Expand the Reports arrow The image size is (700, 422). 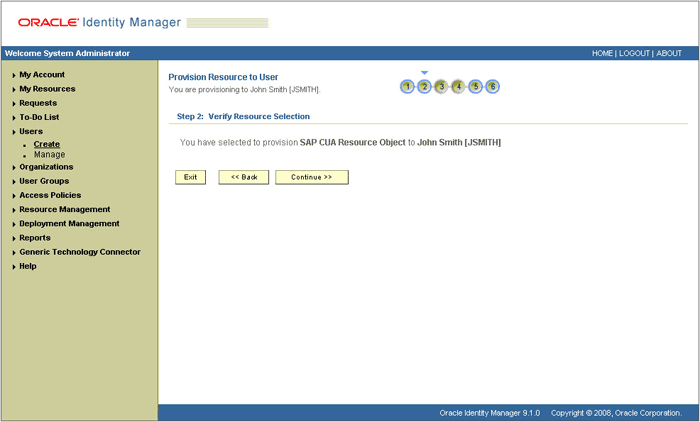pyautogui.click(x=14, y=239)
